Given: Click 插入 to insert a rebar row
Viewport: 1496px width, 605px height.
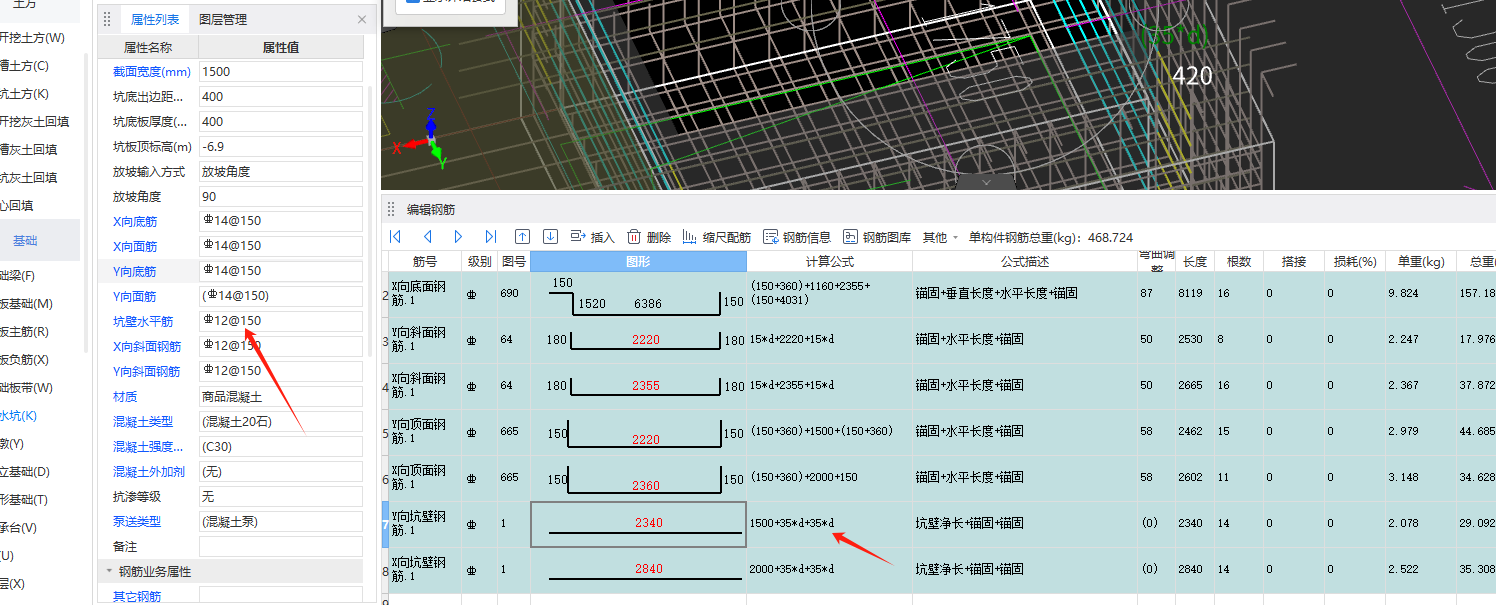Looking at the screenshot, I should [x=592, y=237].
